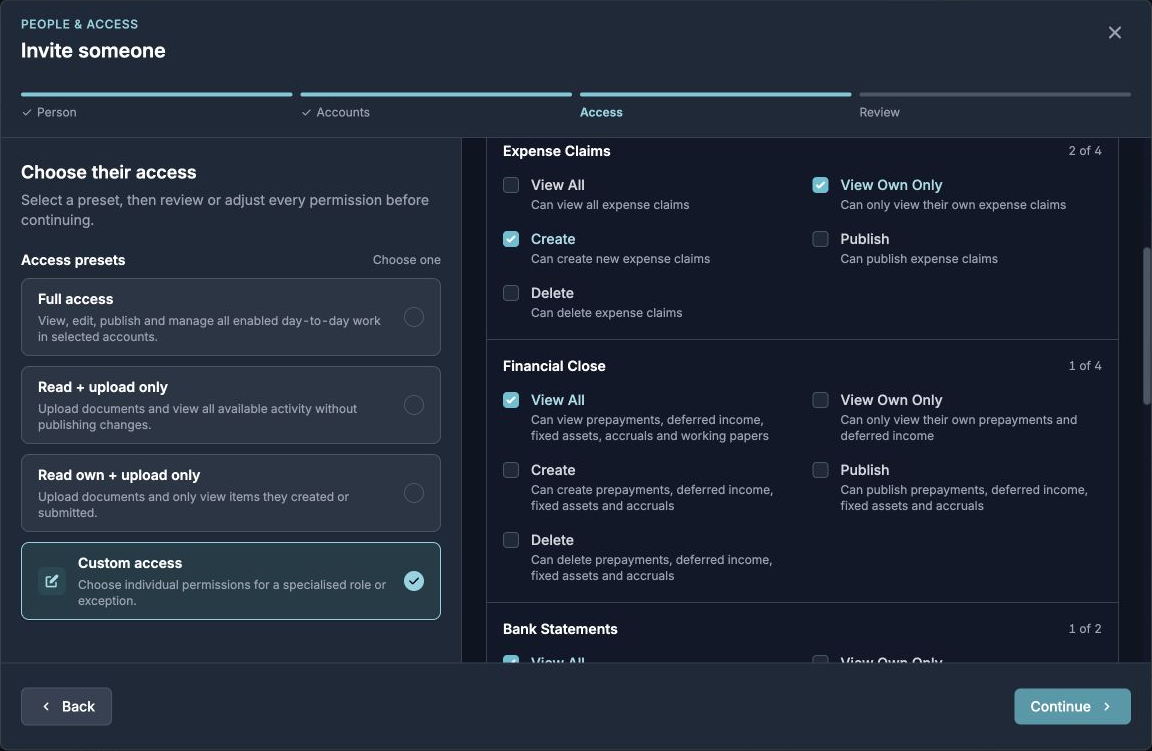Screen dimensions: 1152x751
Task: Click the 'Can publish expense claims' description
Action: [919, 259]
